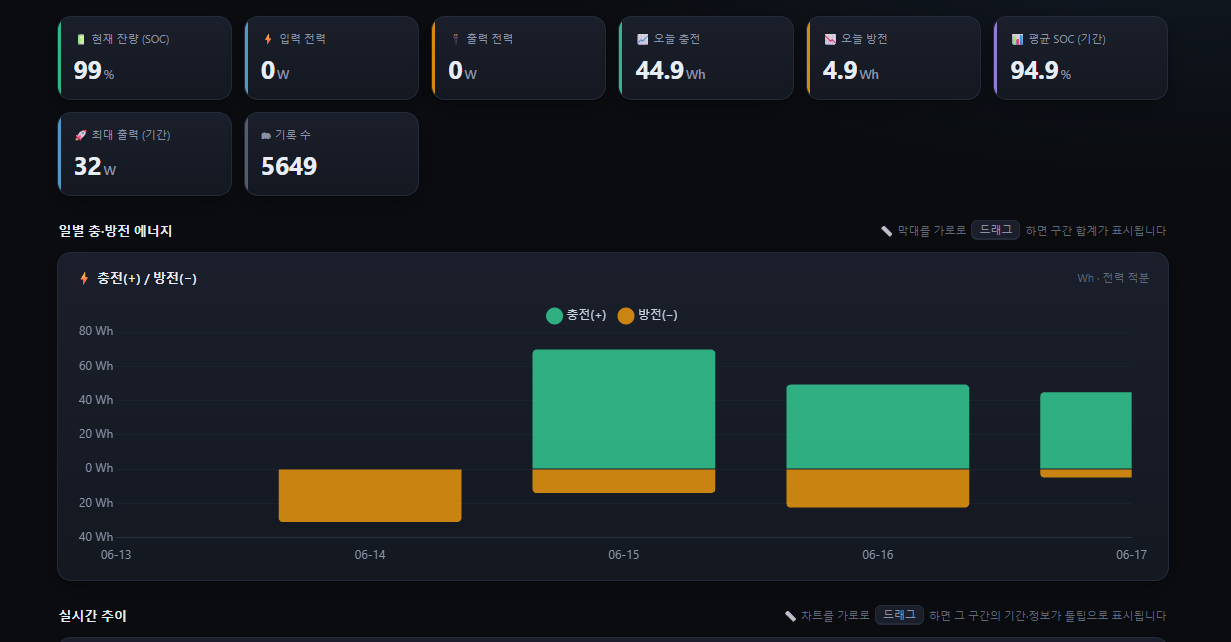Screen dimensions: 1231x642
Task: Click the orange discharge bar after 06-13
Action: [370, 495]
